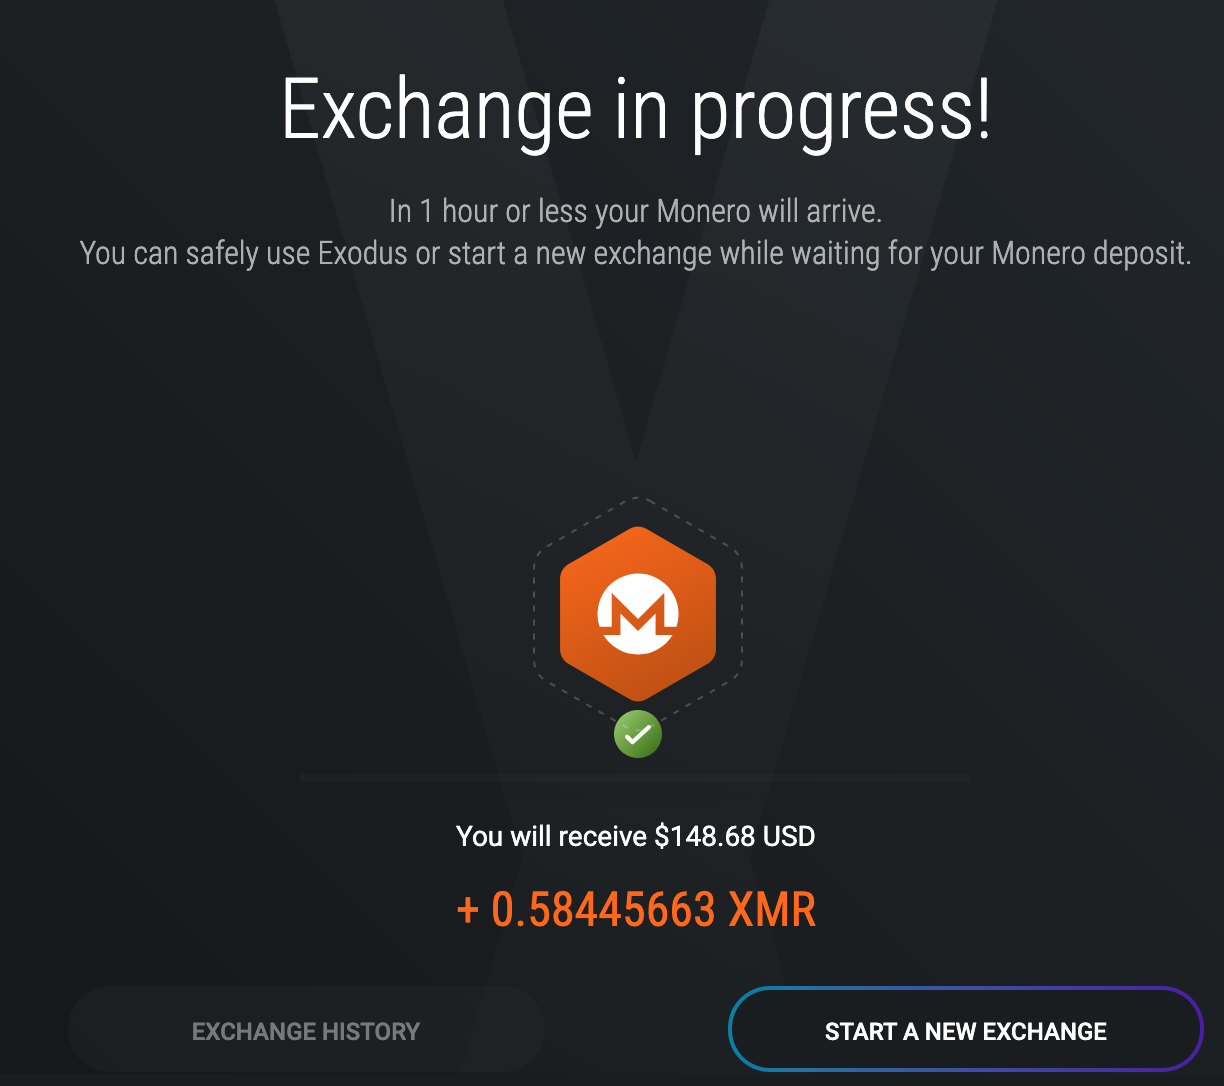The width and height of the screenshot is (1224, 1086).
Task: Select the orange 0.58445663 XMR amount
Action: click(x=636, y=909)
